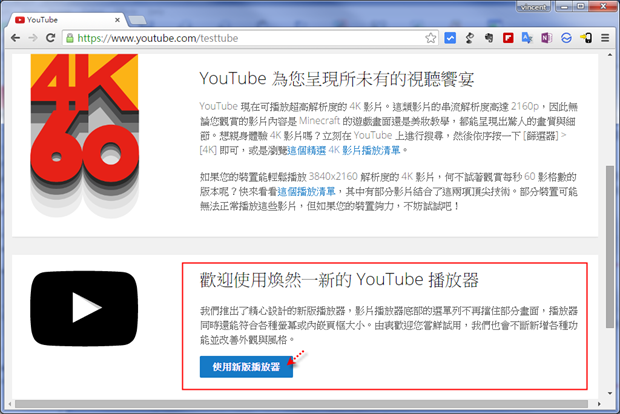Reload the page with the refresh icon

point(50,38)
